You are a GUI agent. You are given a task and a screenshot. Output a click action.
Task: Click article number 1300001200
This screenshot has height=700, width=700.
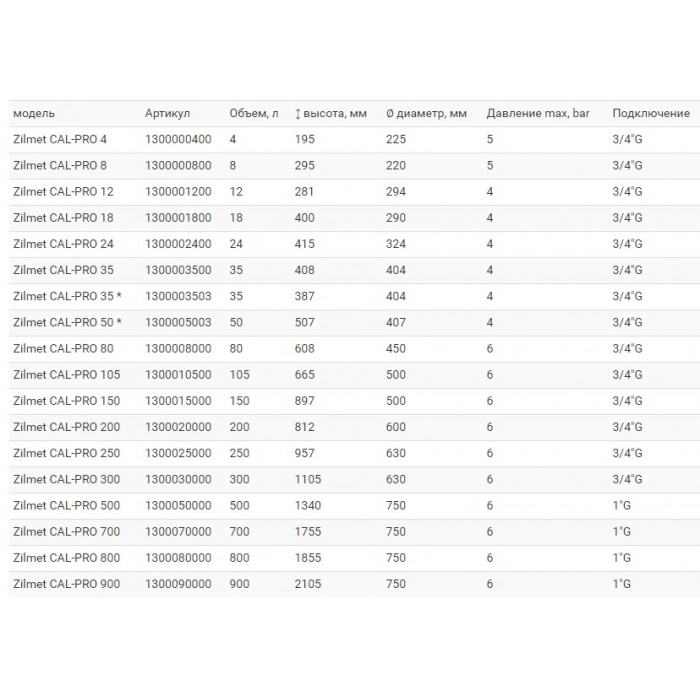178,192
